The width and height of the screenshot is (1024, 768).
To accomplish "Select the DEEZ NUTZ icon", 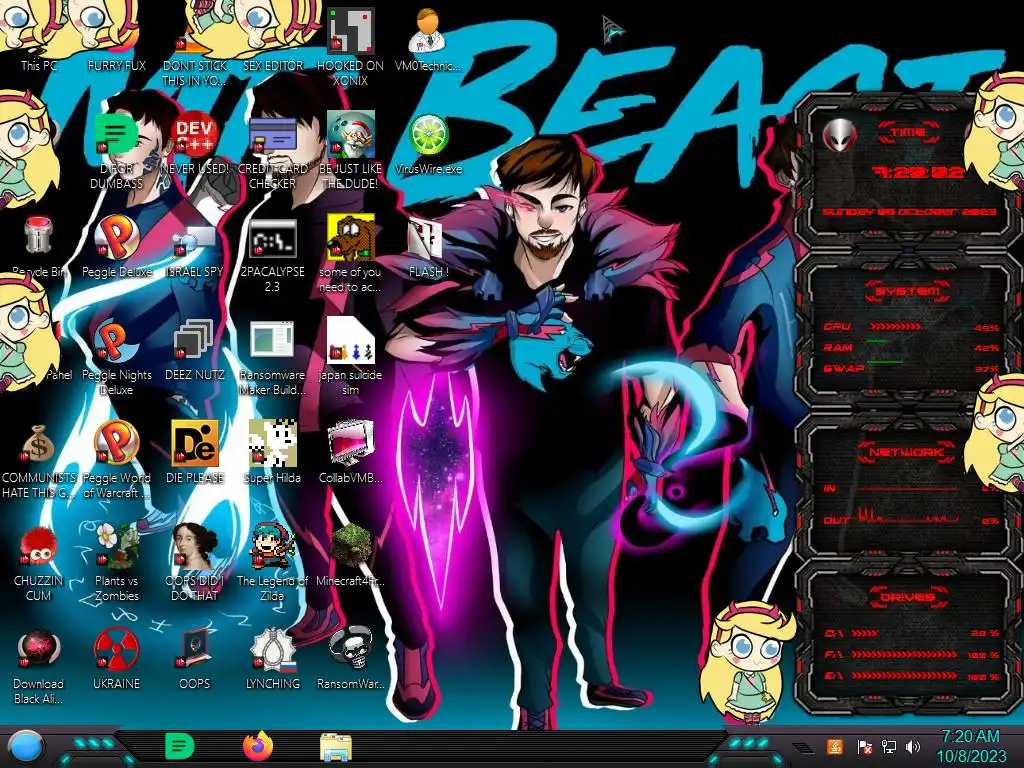I will (x=195, y=340).
